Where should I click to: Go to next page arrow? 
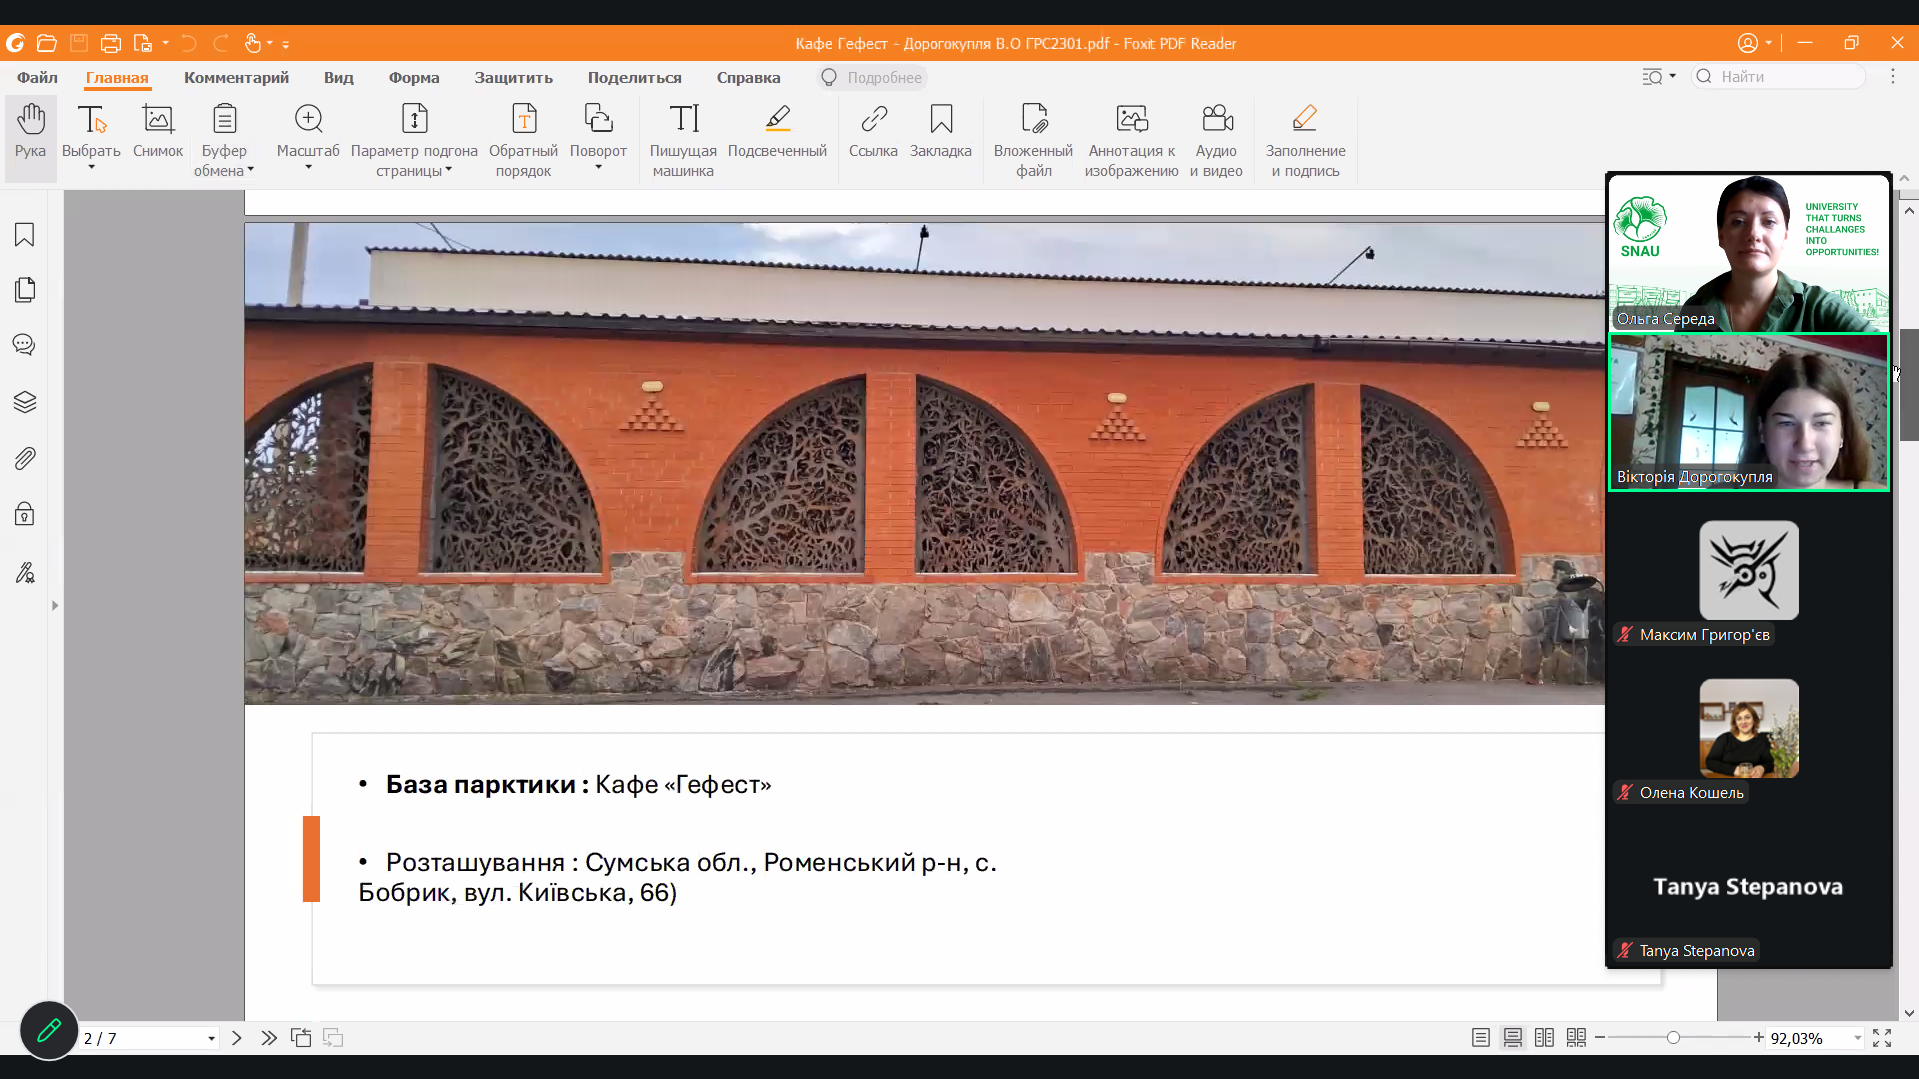pos(237,1038)
